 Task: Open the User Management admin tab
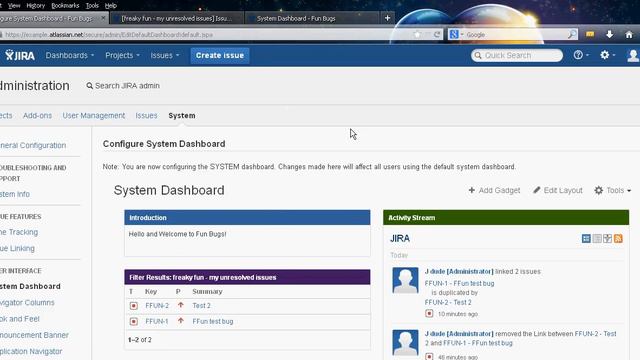[x=94, y=116]
